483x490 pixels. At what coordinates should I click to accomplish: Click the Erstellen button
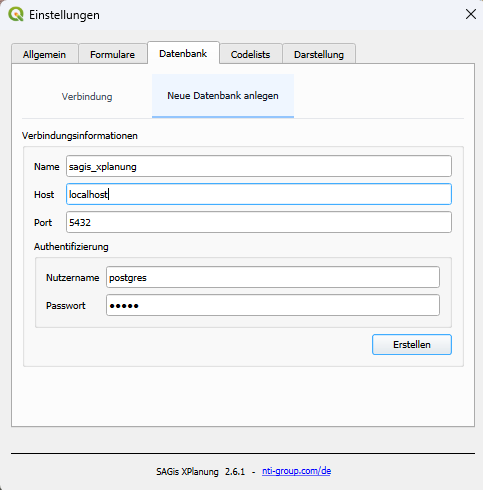click(412, 345)
